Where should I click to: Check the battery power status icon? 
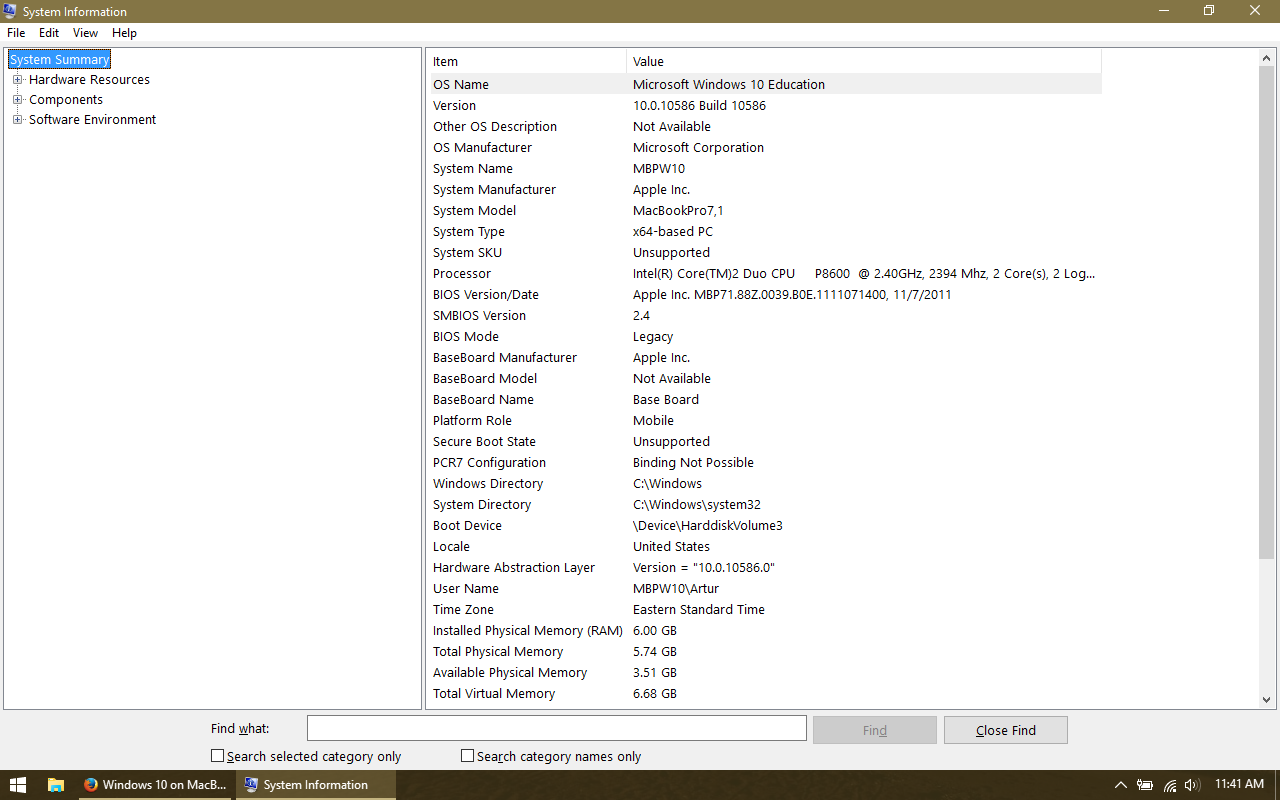pyautogui.click(x=1145, y=785)
